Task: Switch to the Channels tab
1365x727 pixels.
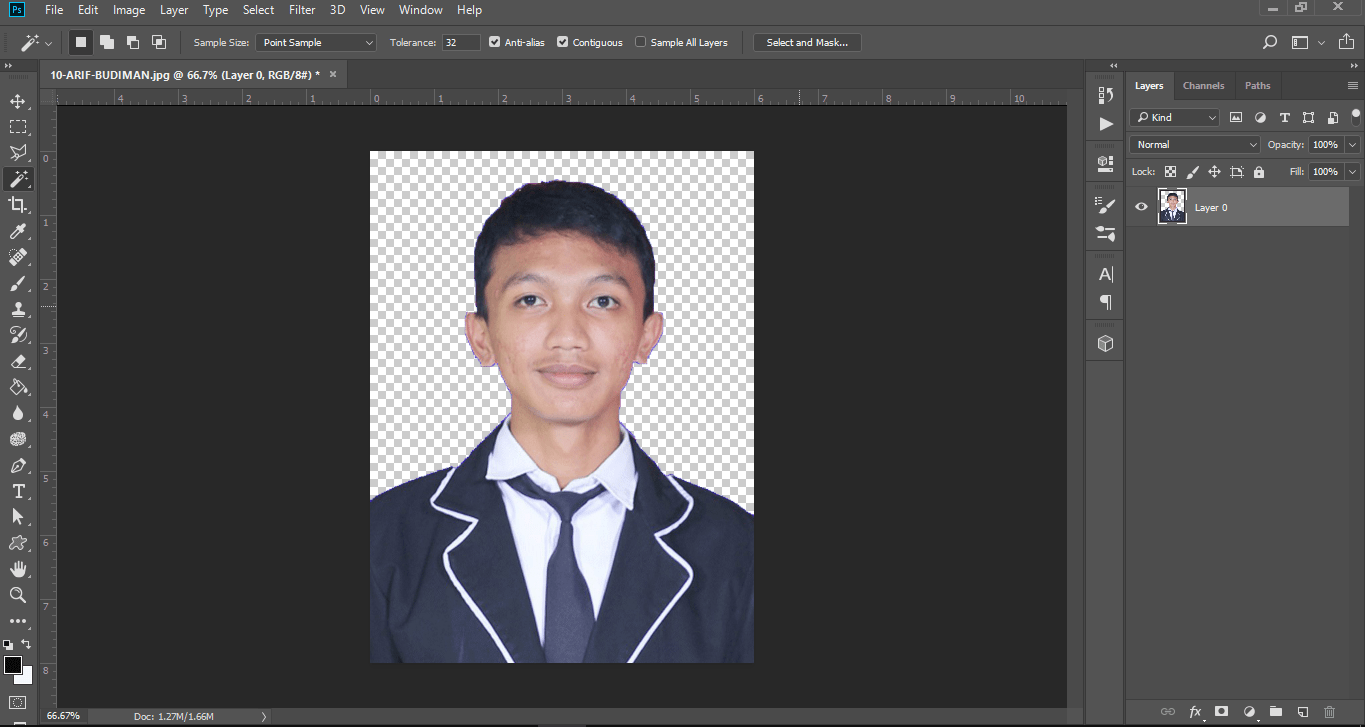Action: [1203, 86]
